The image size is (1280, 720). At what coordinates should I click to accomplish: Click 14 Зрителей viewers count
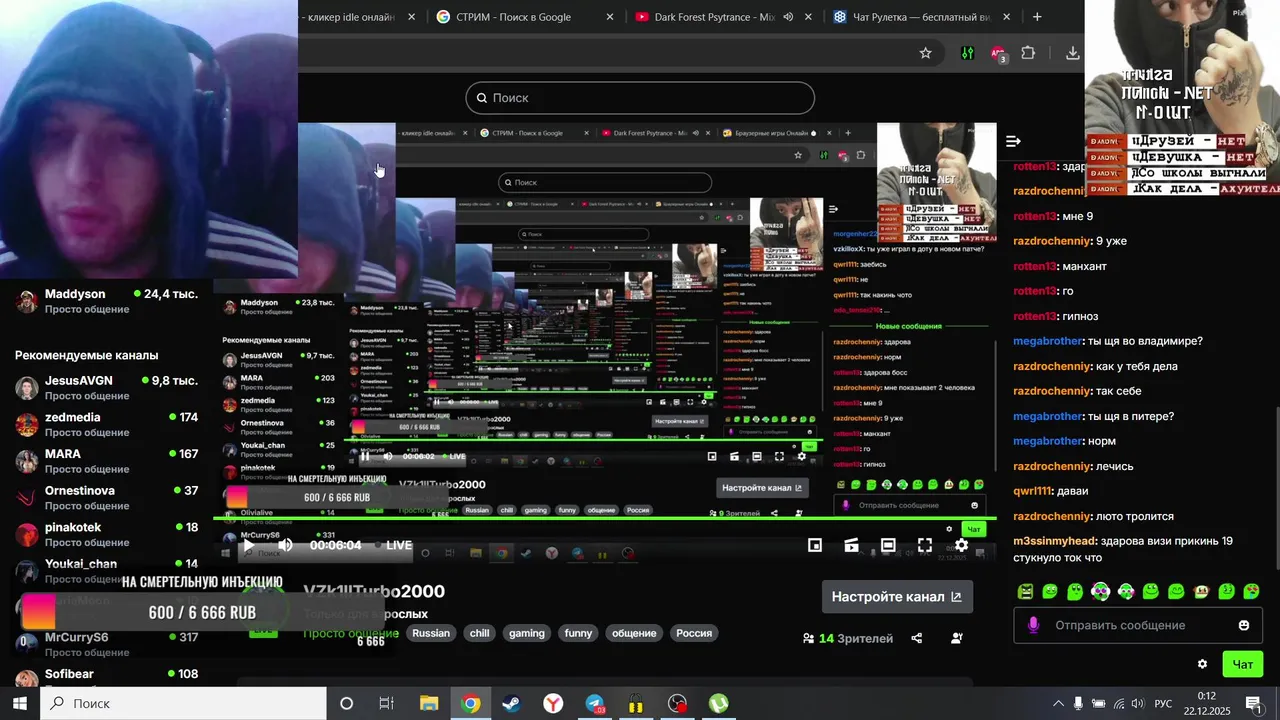pyautogui.click(x=847, y=638)
